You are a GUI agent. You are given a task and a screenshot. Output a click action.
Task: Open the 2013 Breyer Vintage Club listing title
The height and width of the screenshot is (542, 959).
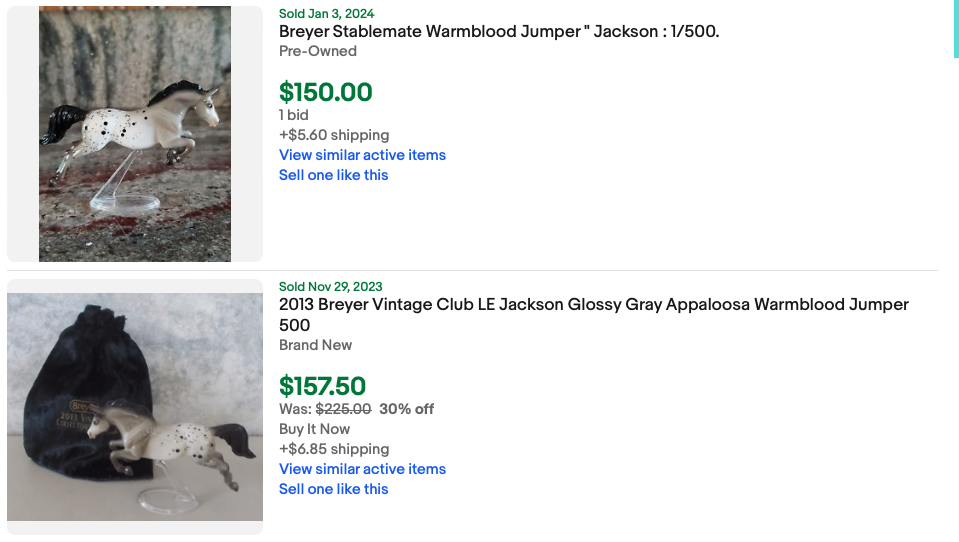(593, 305)
